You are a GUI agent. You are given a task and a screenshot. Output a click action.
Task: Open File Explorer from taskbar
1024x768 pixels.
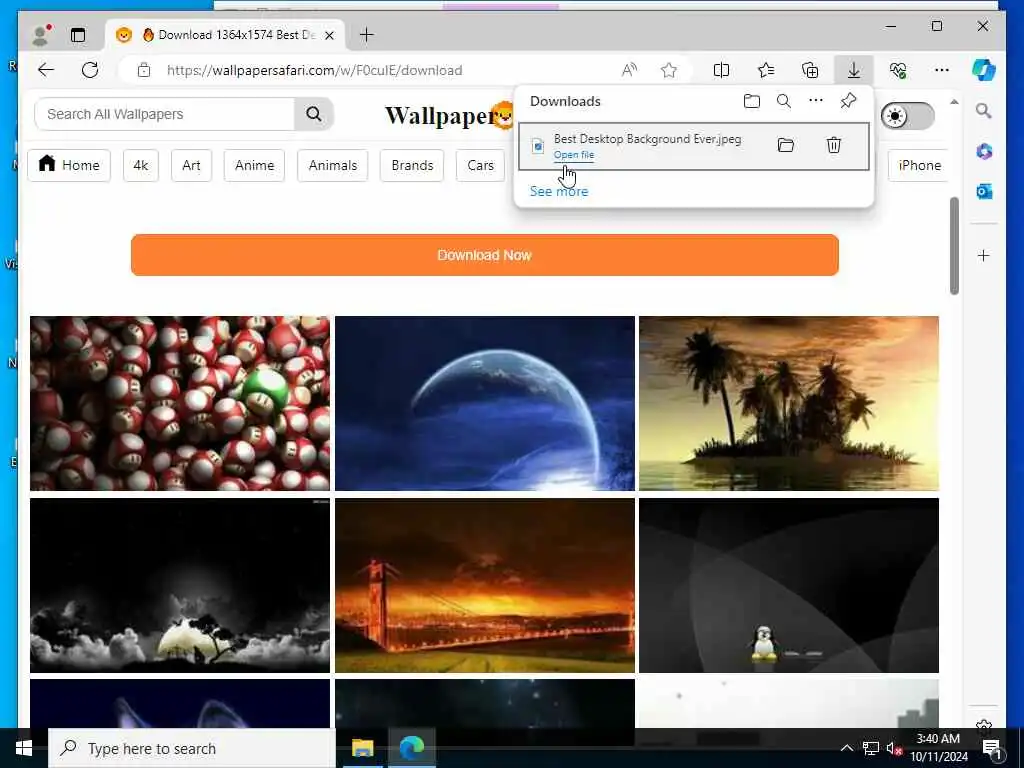(x=362, y=748)
